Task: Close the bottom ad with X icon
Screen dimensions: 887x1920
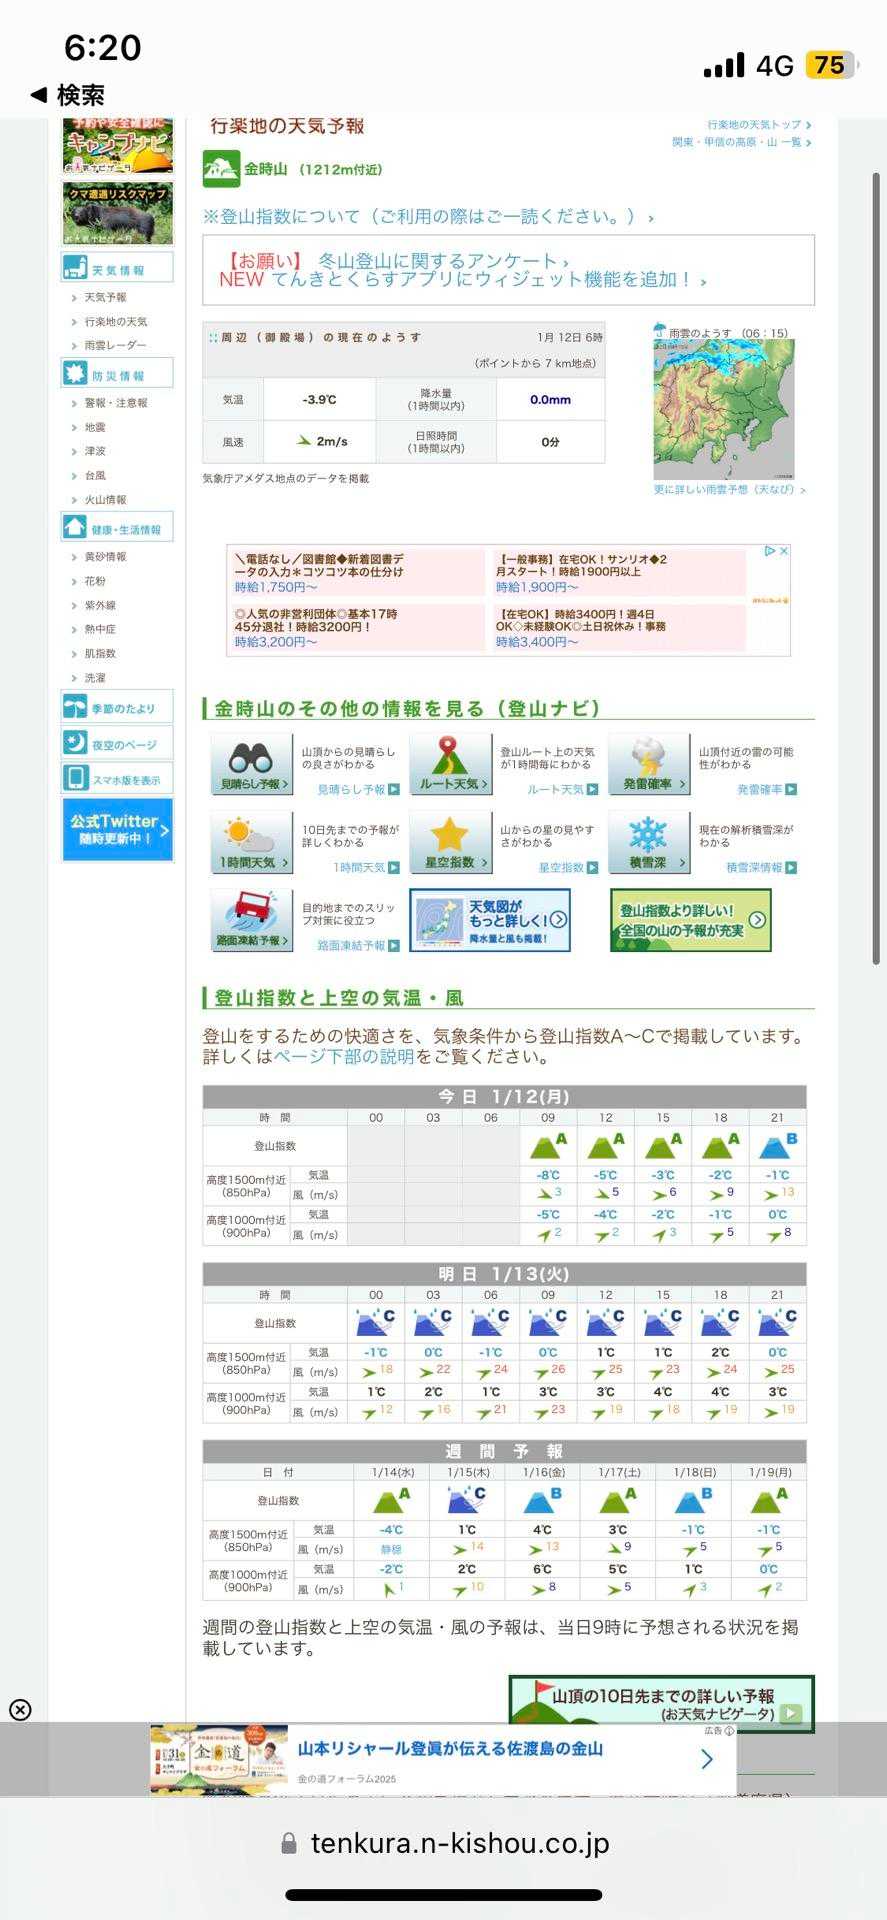Action: point(20,1710)
